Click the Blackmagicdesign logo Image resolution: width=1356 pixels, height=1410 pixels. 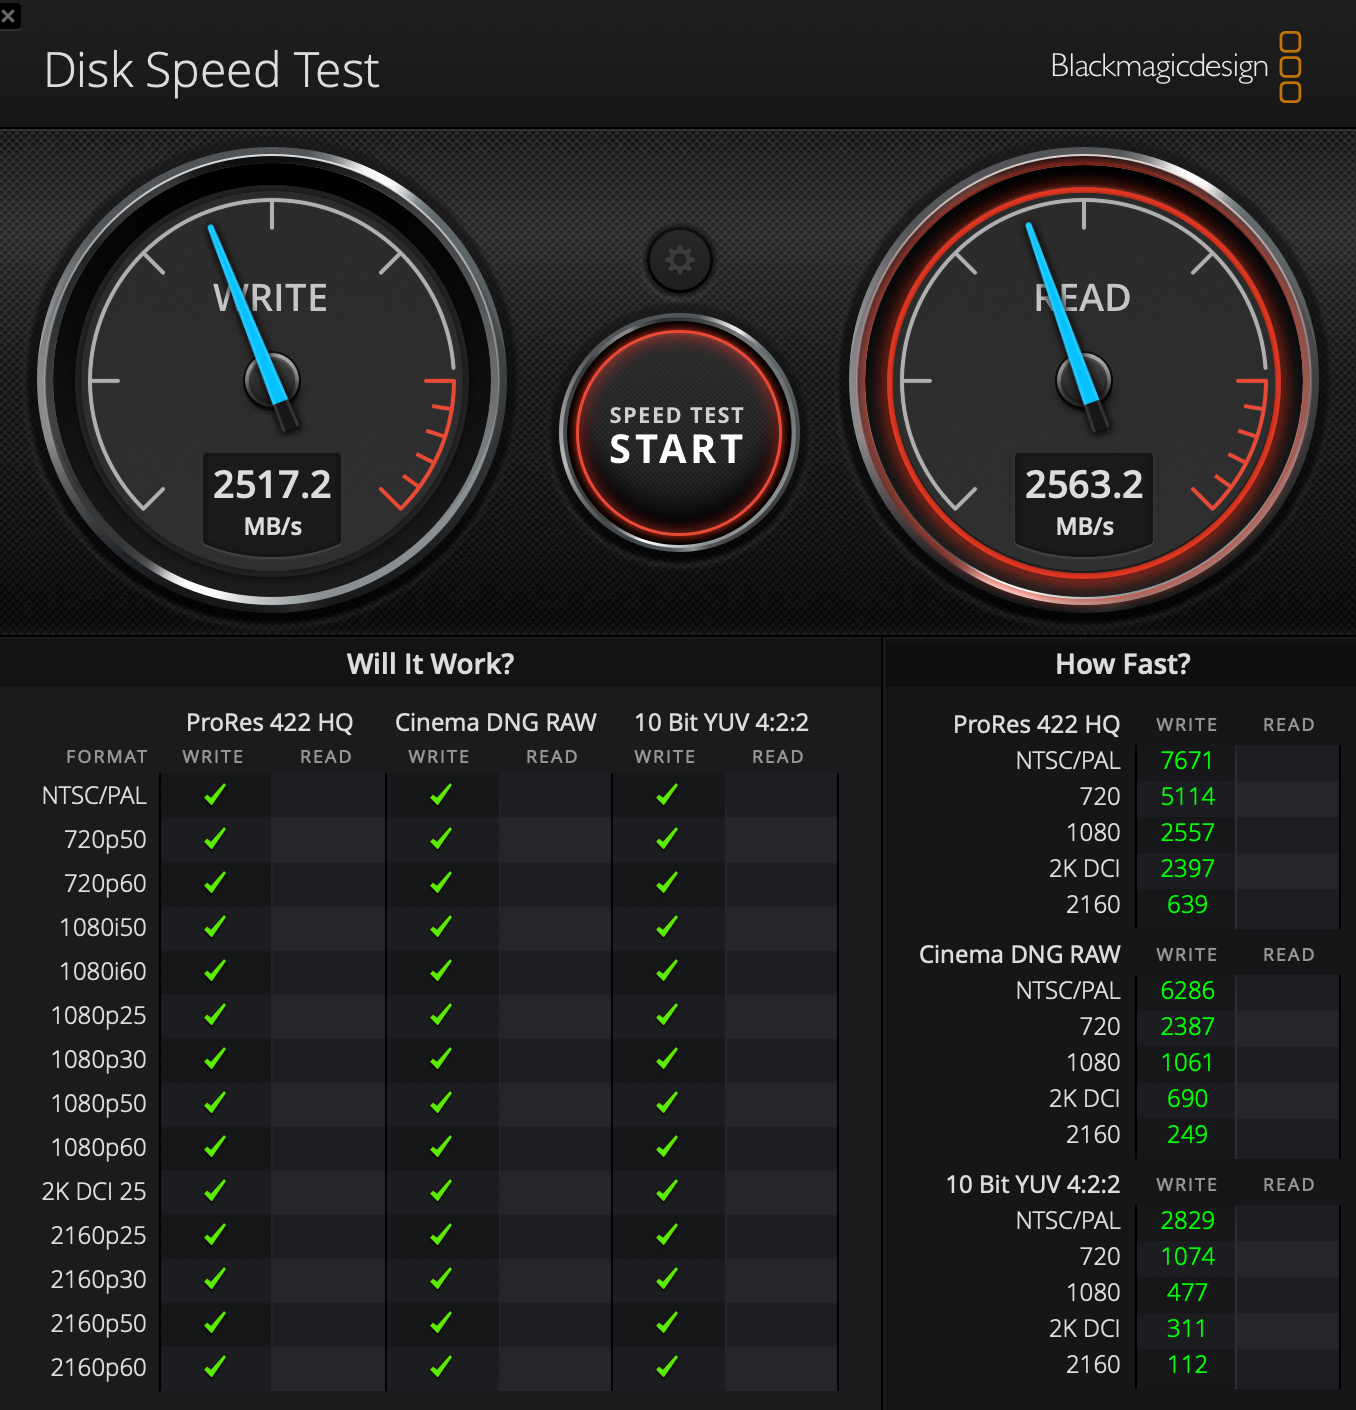1176,67
